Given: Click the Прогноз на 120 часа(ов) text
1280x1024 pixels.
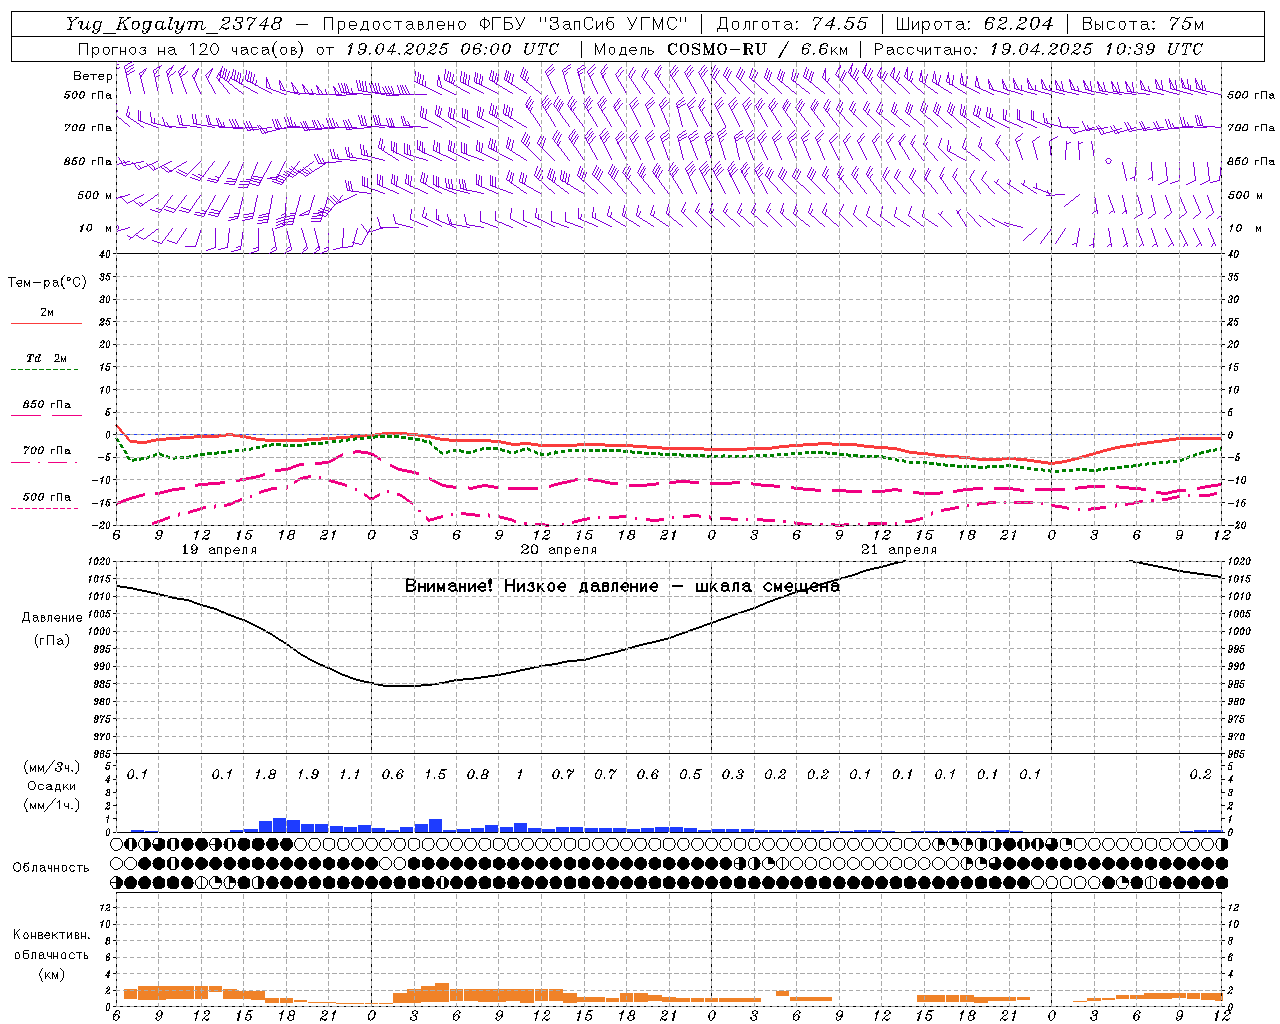Looking at the screenshot, I should coord(193,48).
